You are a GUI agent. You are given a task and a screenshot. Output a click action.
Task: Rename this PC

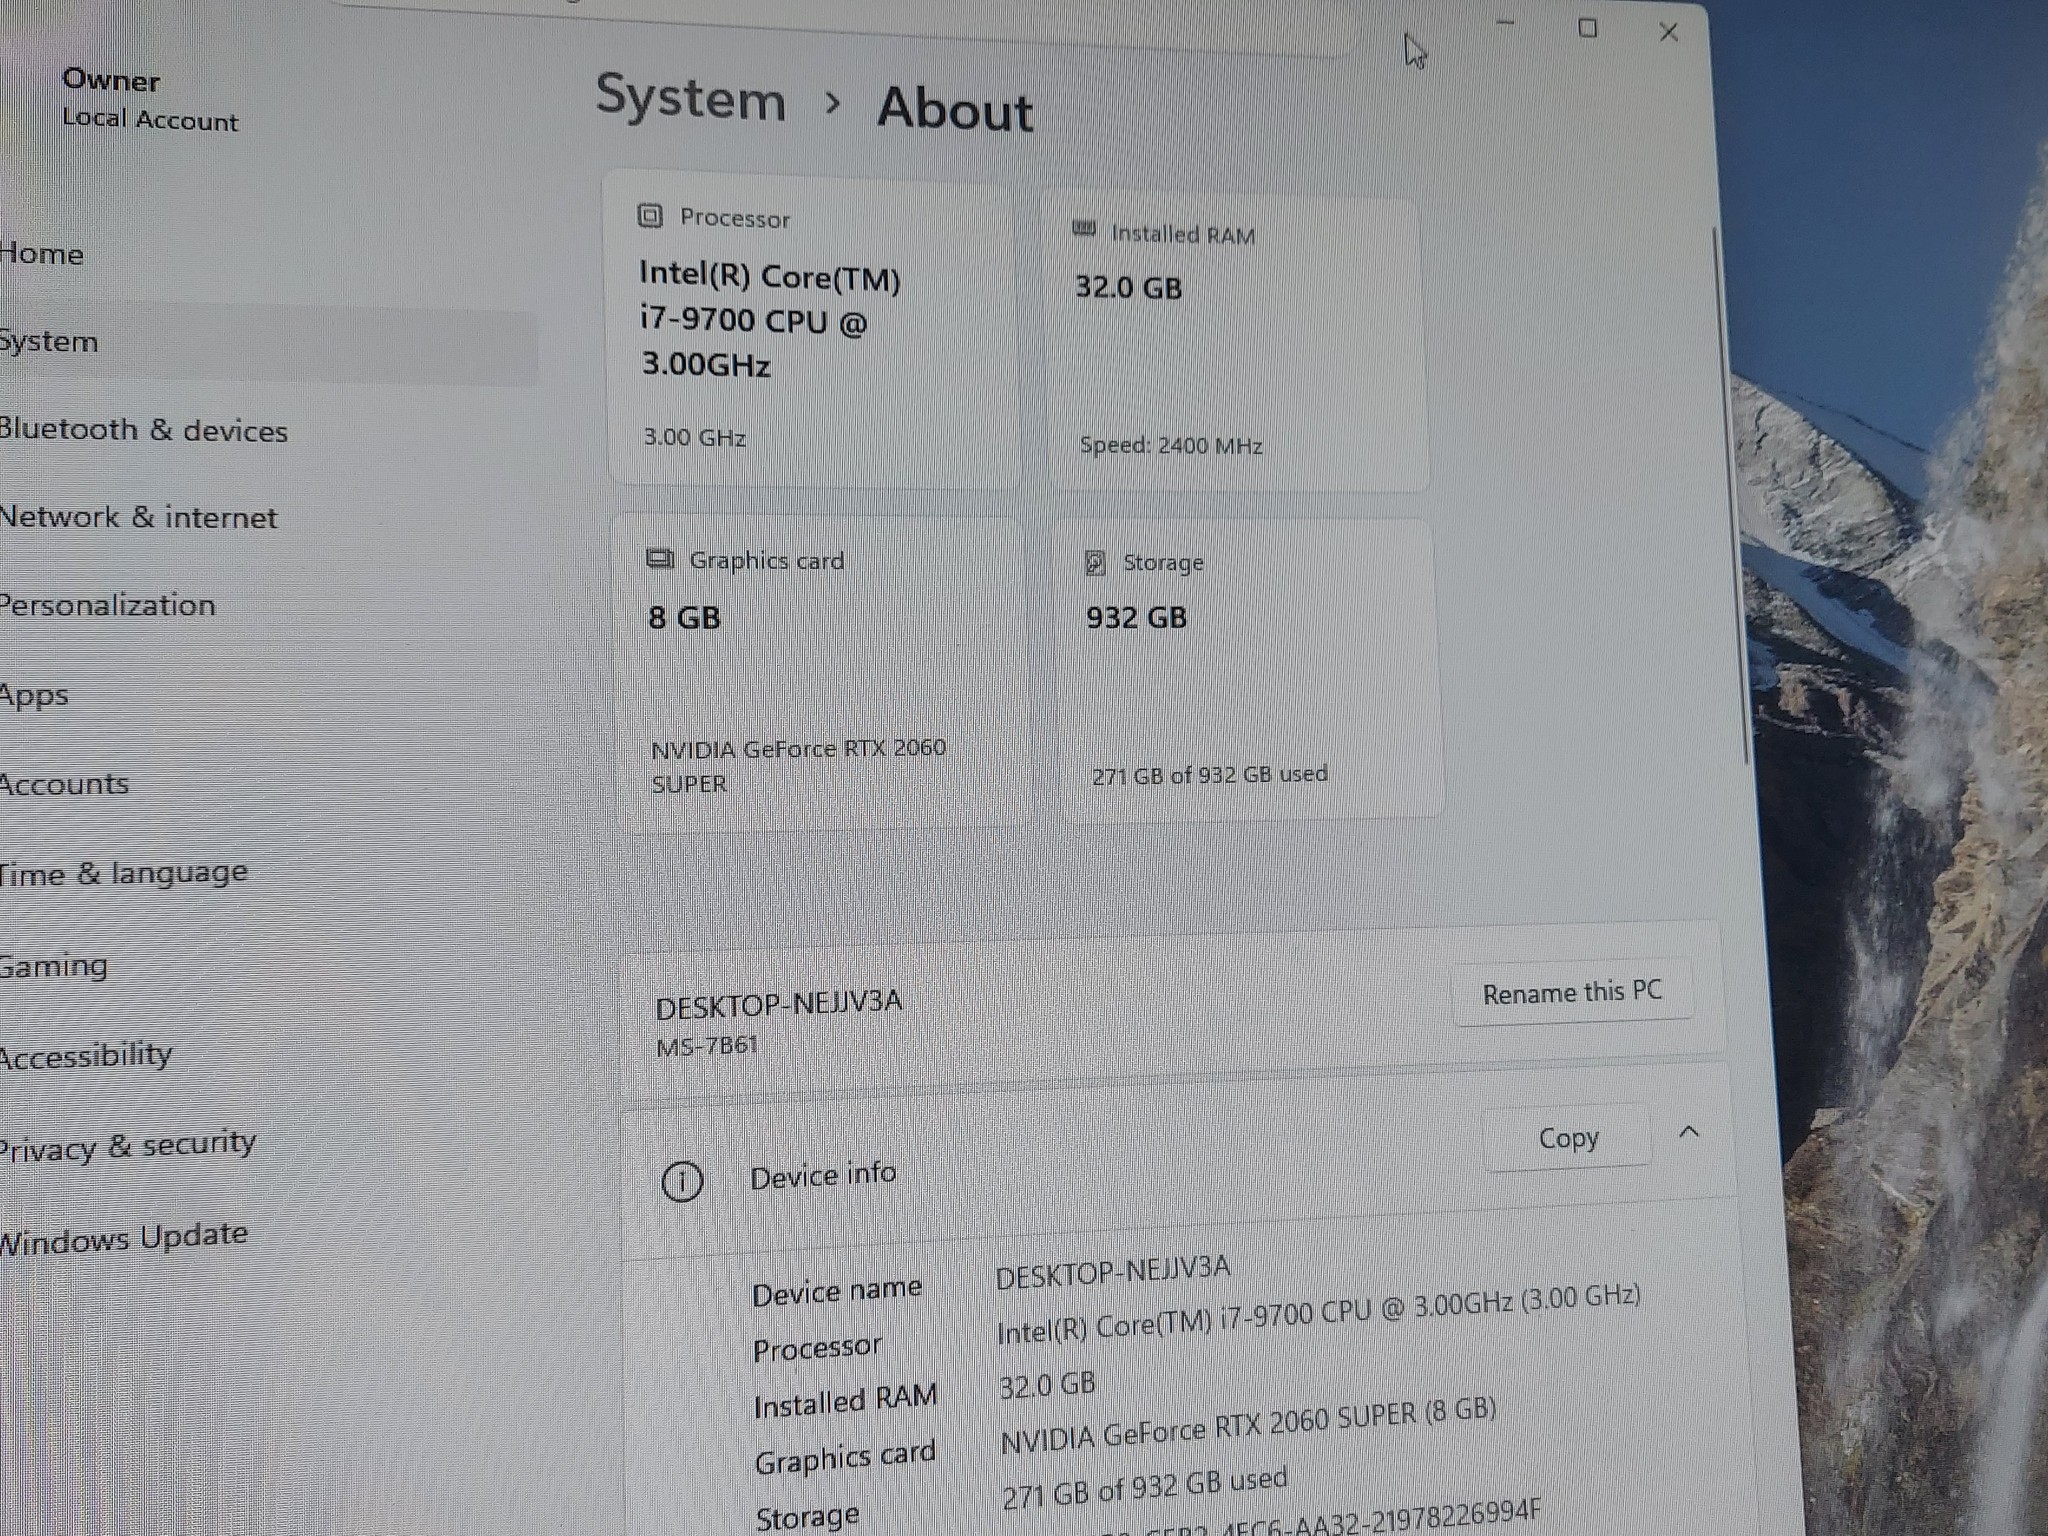(x=1571, y=992)
